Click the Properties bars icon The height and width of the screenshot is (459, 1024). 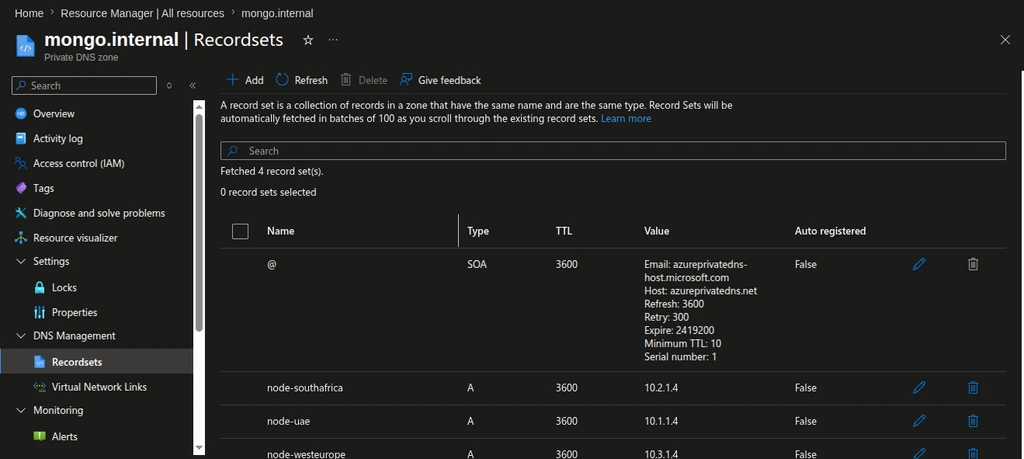pyautogui.click(x=39, y=312)
